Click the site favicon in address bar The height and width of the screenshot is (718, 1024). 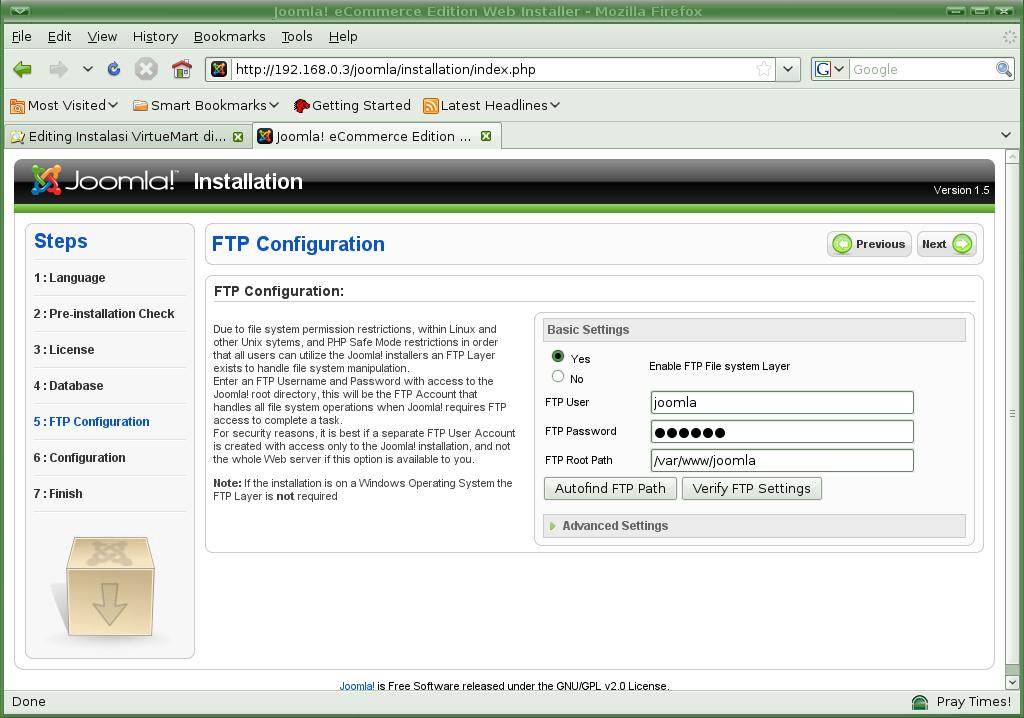point(219,69)
